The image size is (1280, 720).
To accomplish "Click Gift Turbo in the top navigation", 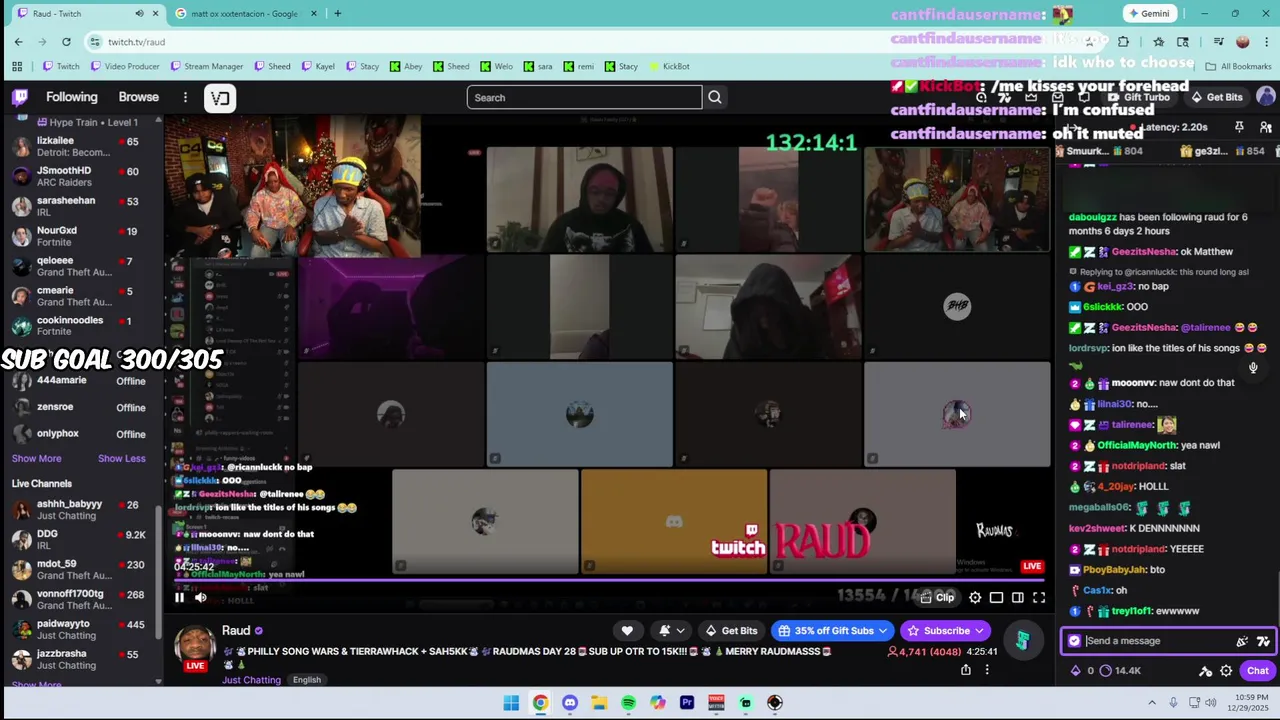I will (1138, 97).
